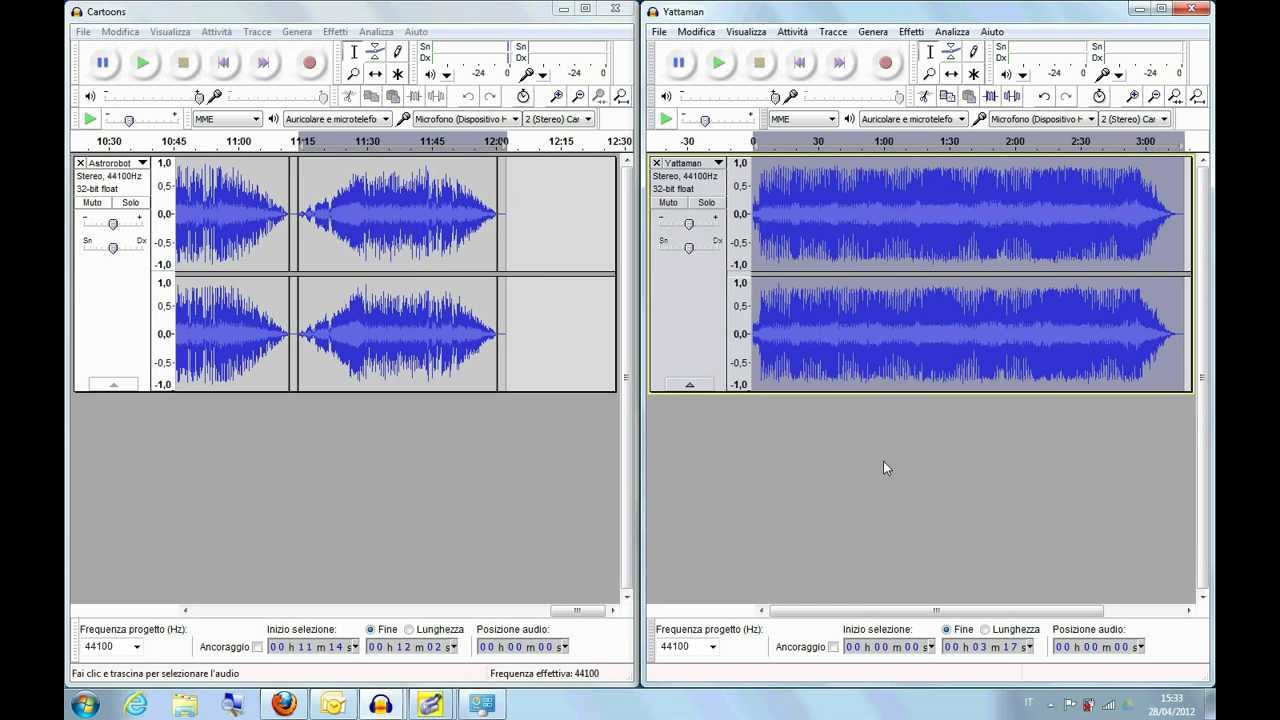Image resolution: width=1280 pixels, height=720 pixels.
Task: Solo the Astrorobot track
Action: [x=131, y=202]
